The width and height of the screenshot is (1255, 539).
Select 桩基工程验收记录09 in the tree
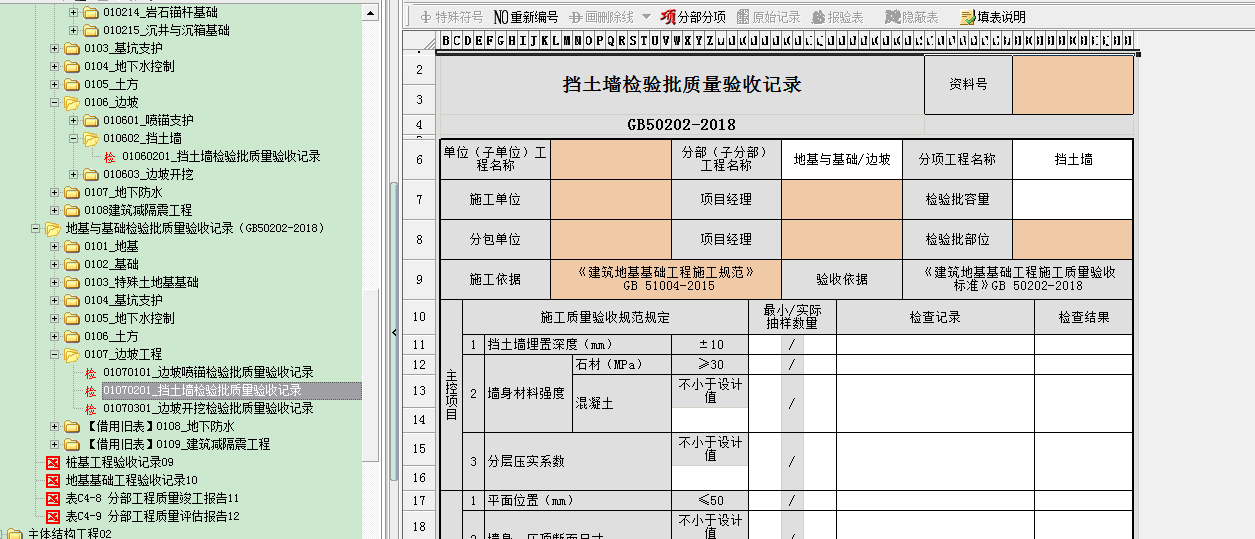pos(119,463)
